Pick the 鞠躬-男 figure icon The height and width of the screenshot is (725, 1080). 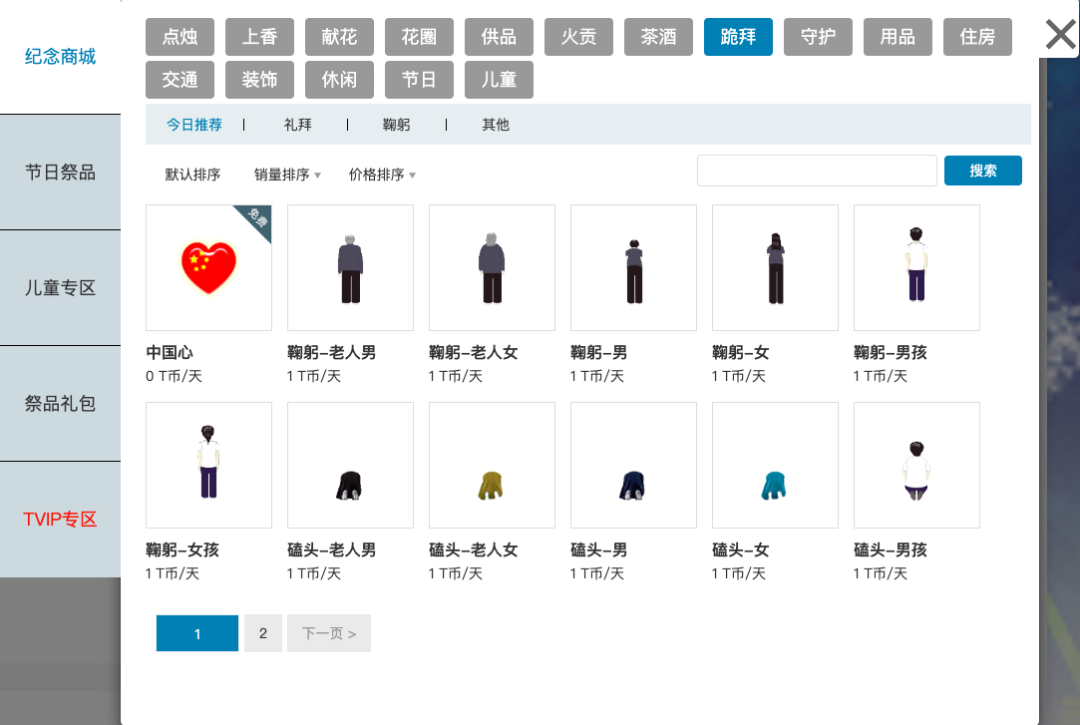click(x=634, y=267)
